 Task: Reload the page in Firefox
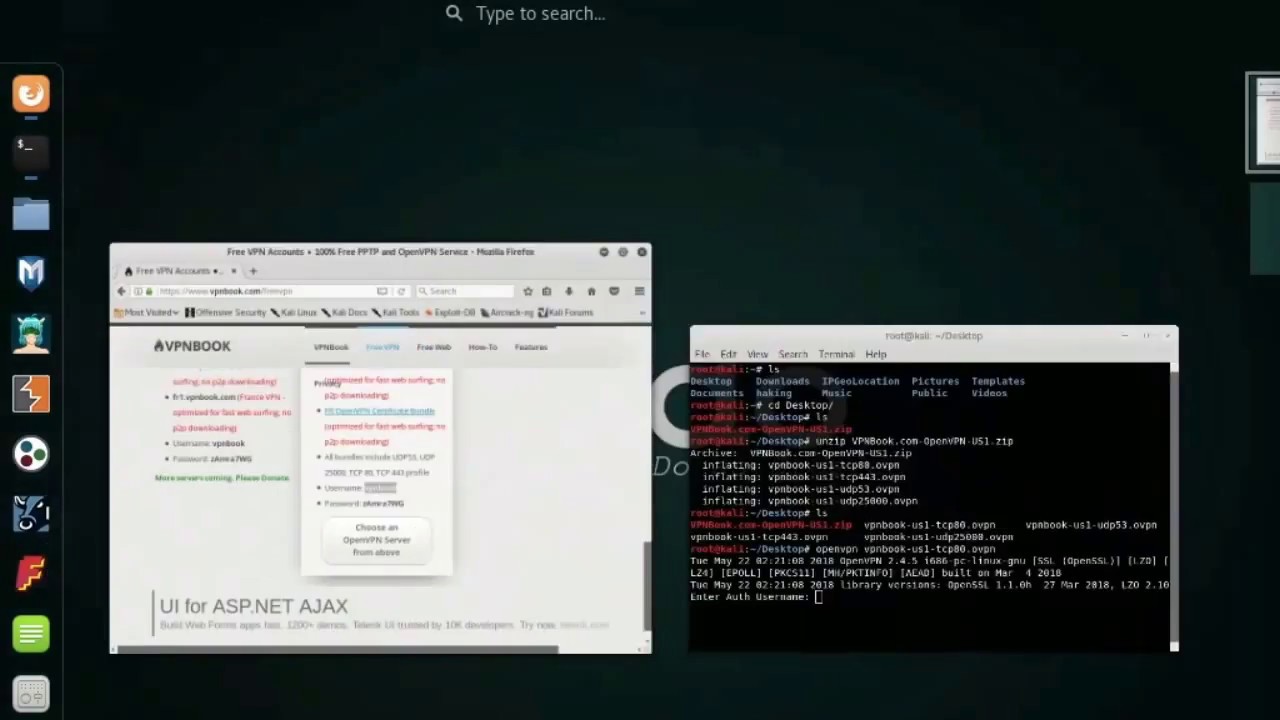pos(401,291)
